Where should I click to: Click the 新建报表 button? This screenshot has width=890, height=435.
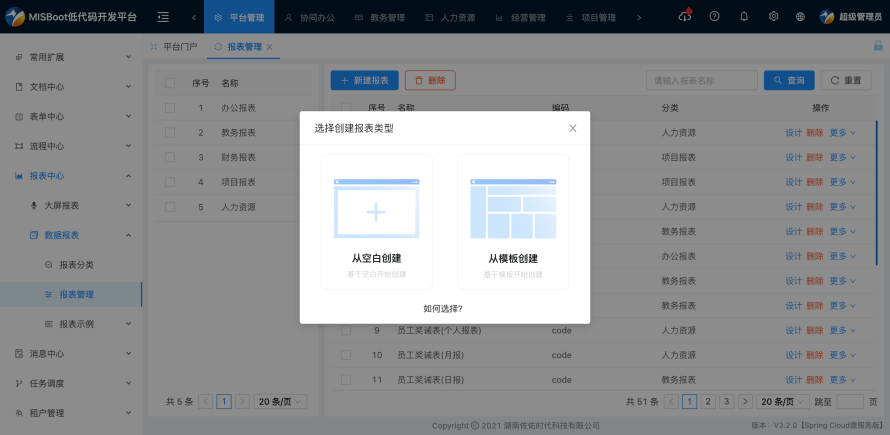coord(364,80)
